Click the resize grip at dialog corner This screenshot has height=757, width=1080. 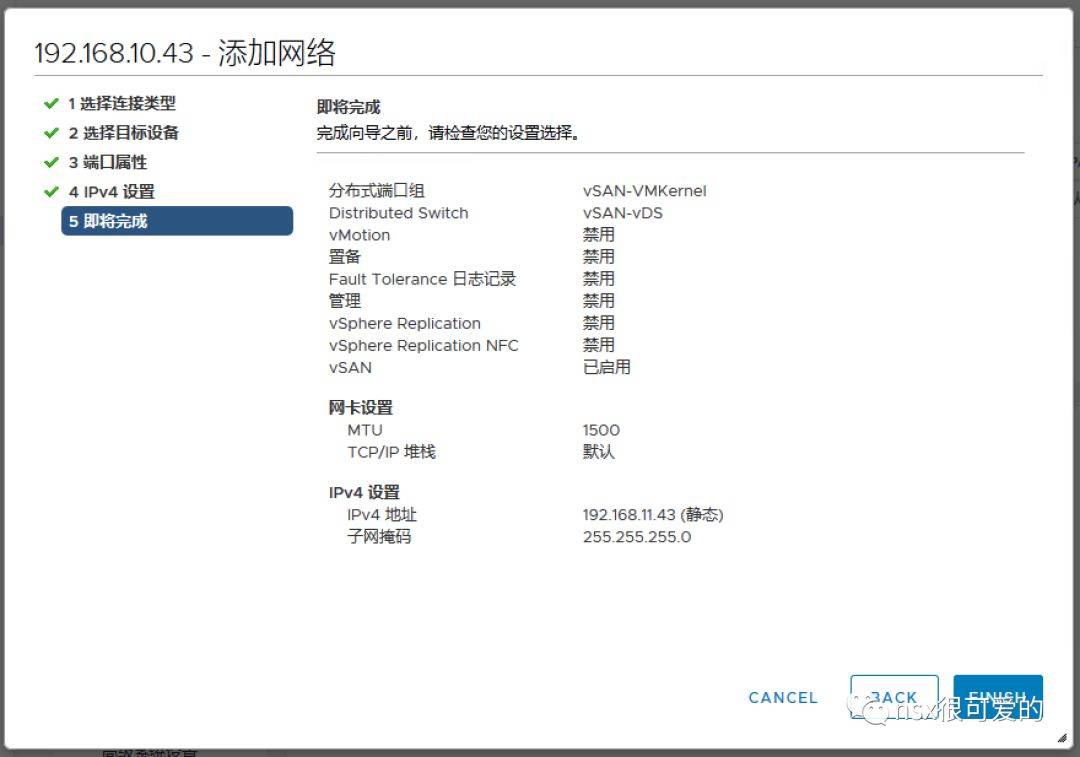click(1060, 738)
